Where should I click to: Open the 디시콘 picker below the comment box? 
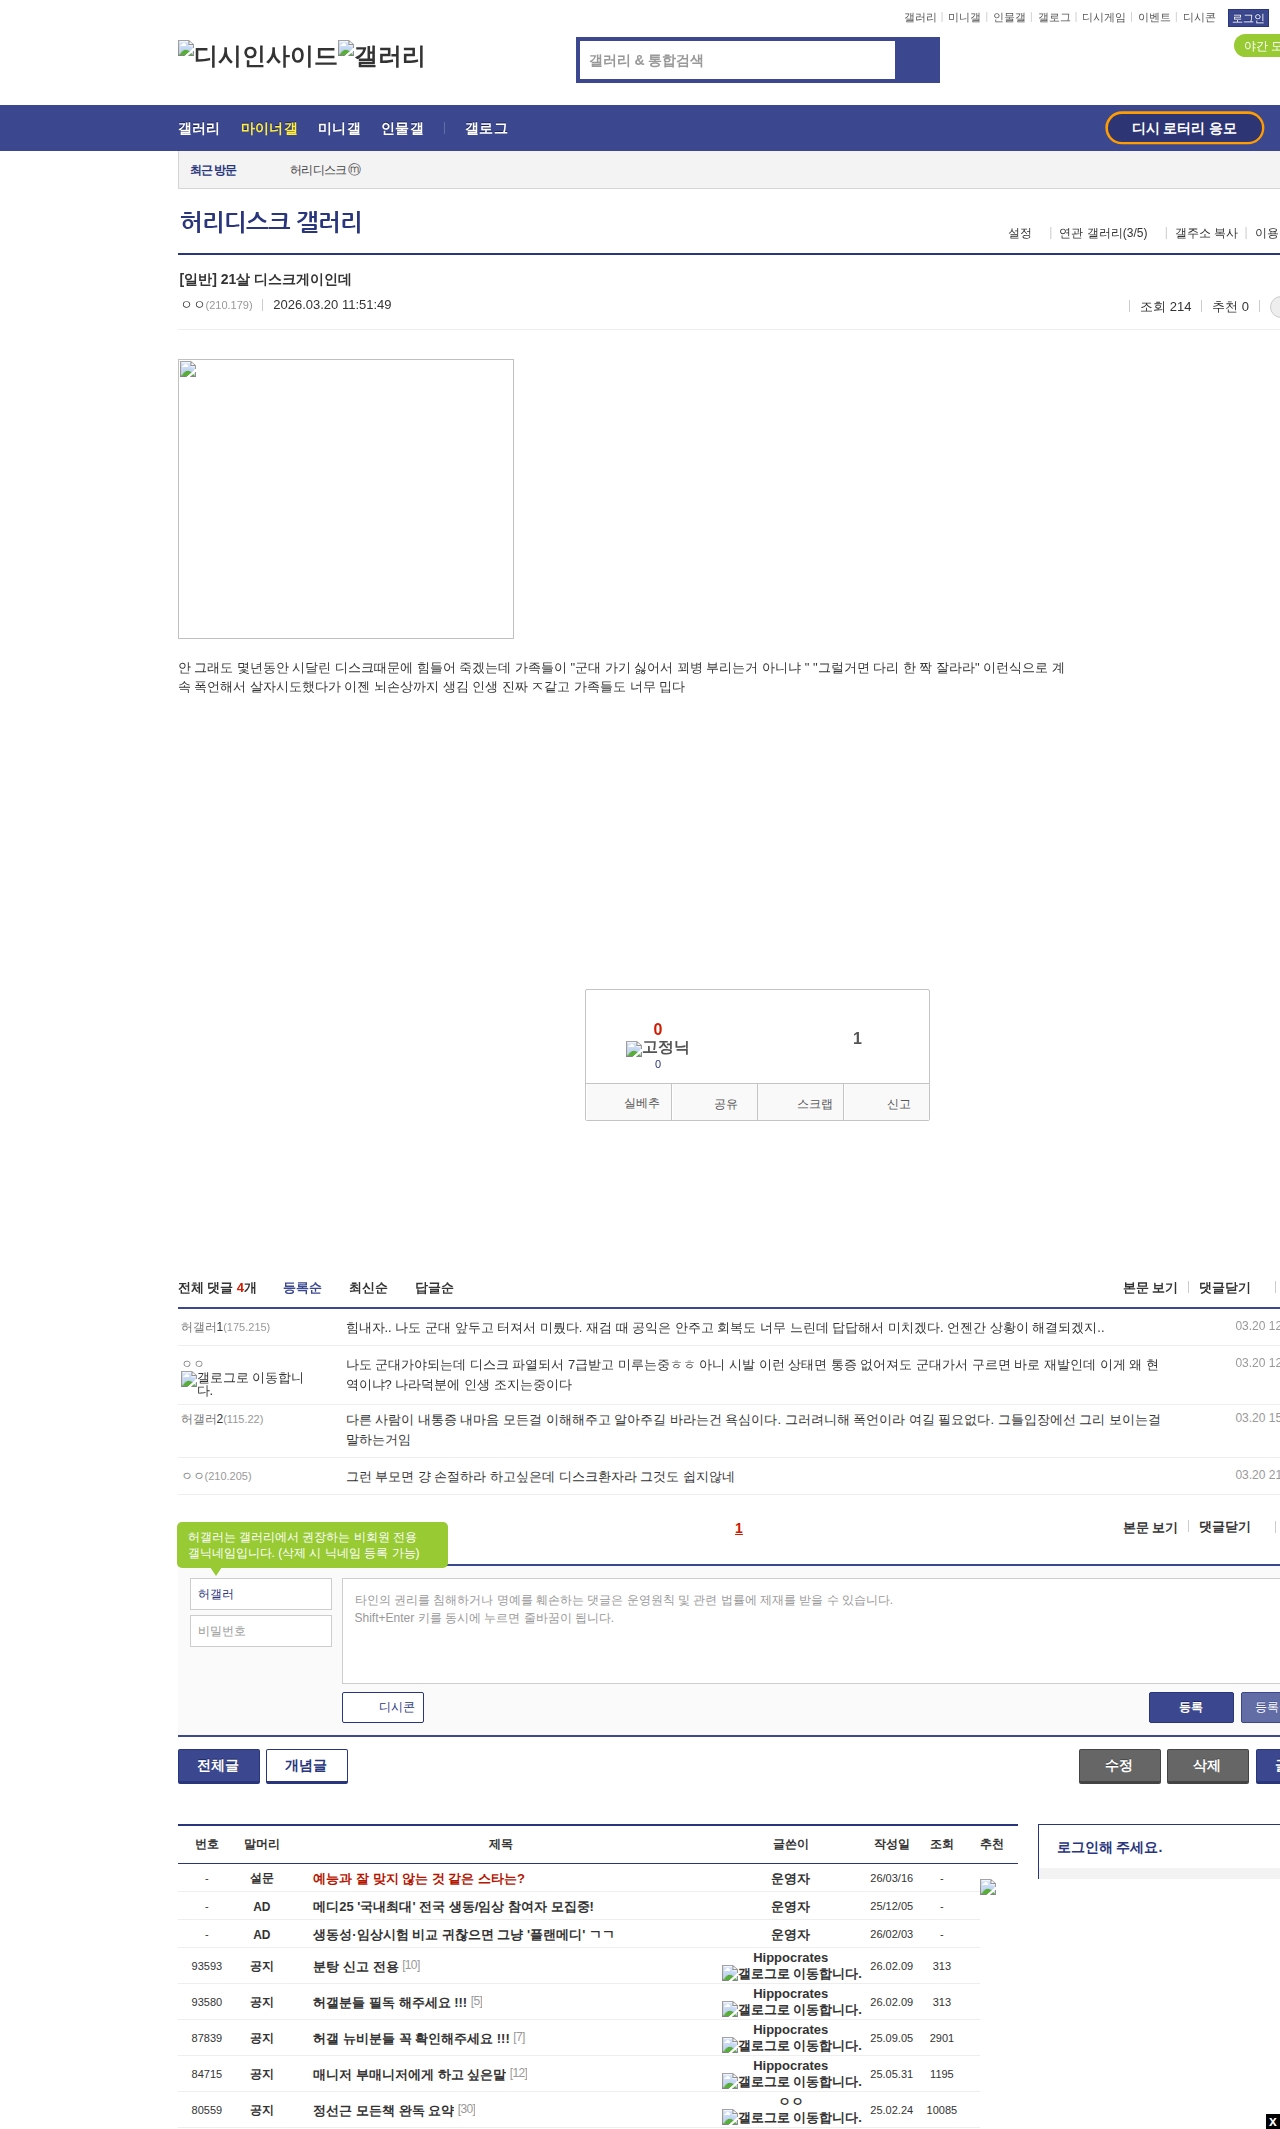coord(383,1707)
